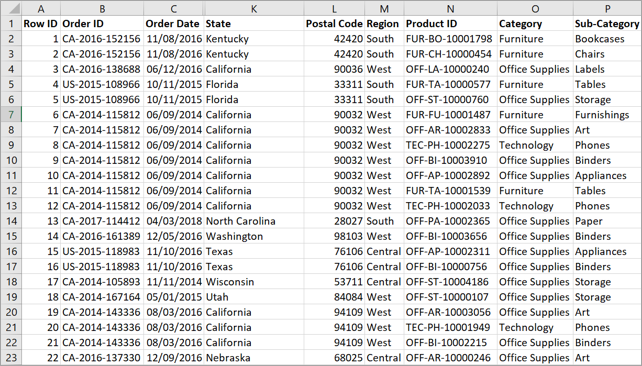Select order CA-2016-137330 cell
Viewport: 642px width, 366px height.
102,357
